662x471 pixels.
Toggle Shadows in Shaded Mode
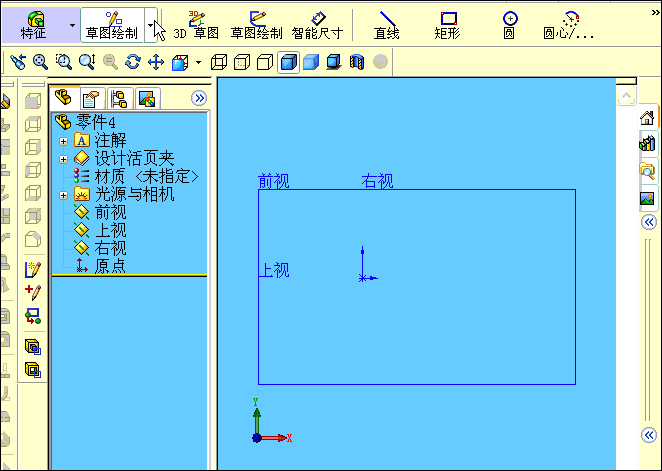click(334, 62)
